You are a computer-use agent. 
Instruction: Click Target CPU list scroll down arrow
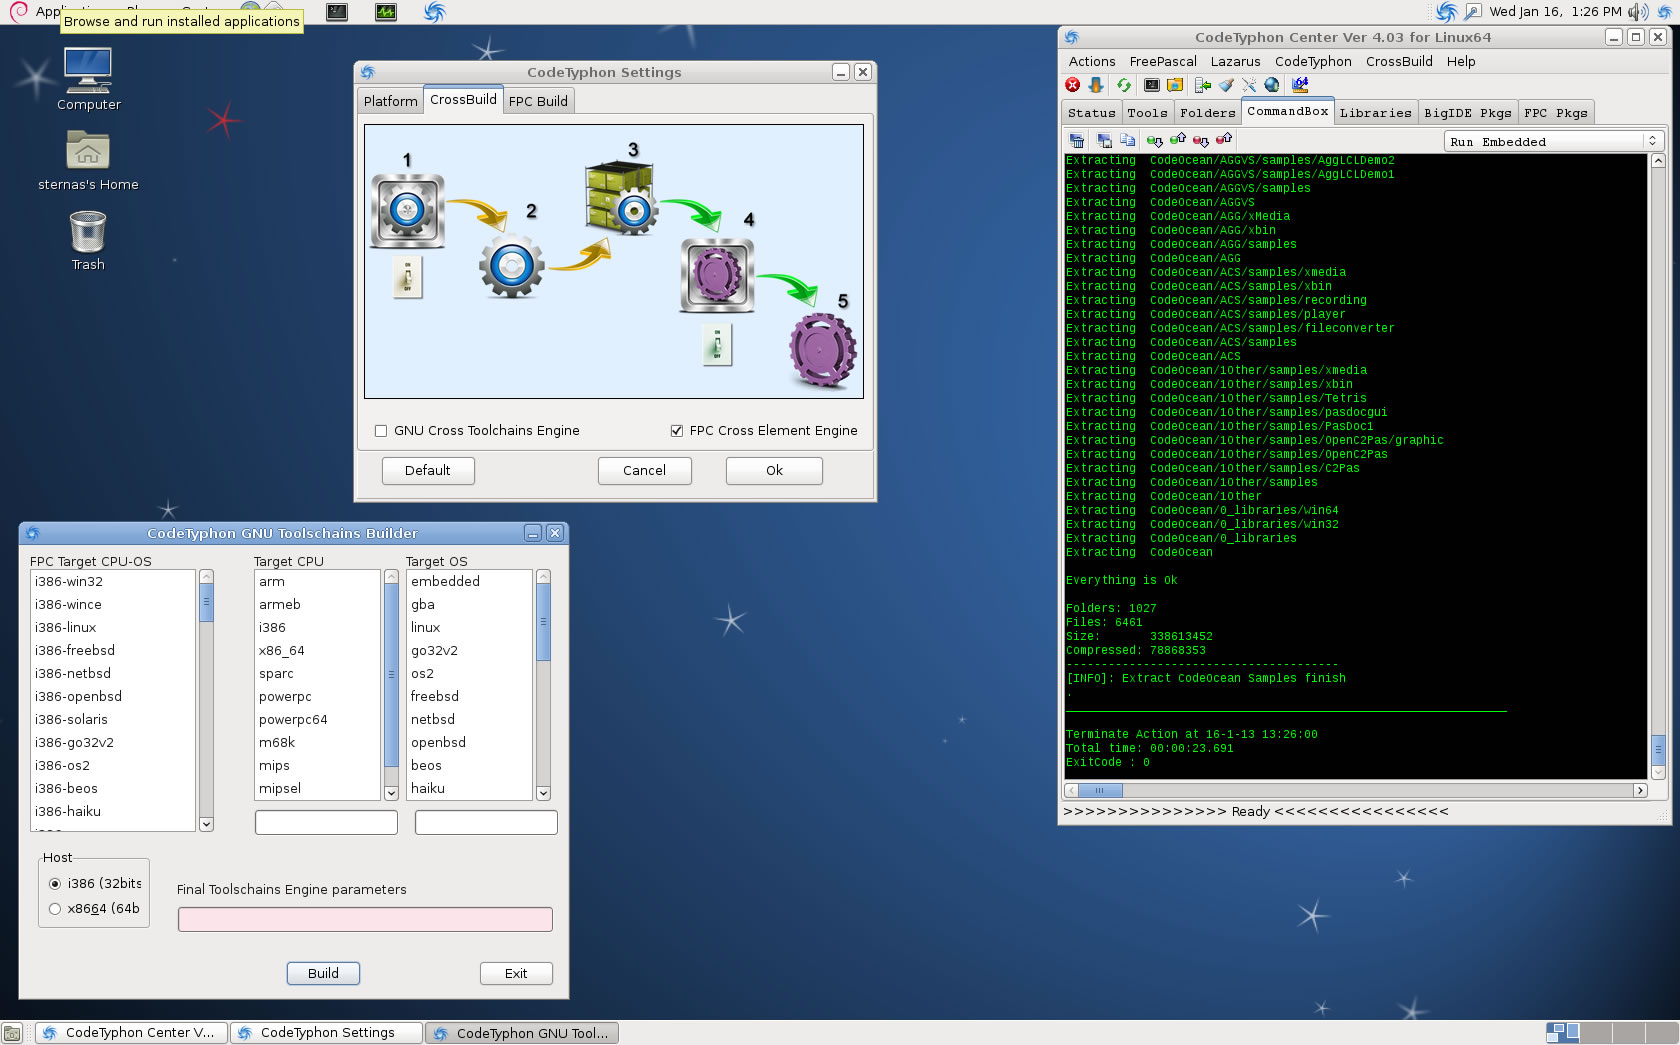[x=391, y=793]
